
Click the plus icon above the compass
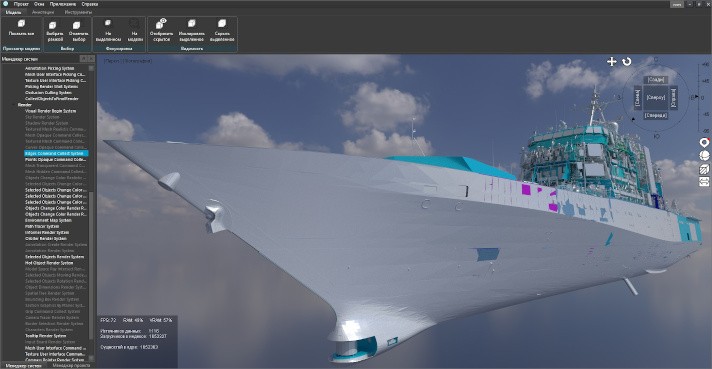[612, 62]
